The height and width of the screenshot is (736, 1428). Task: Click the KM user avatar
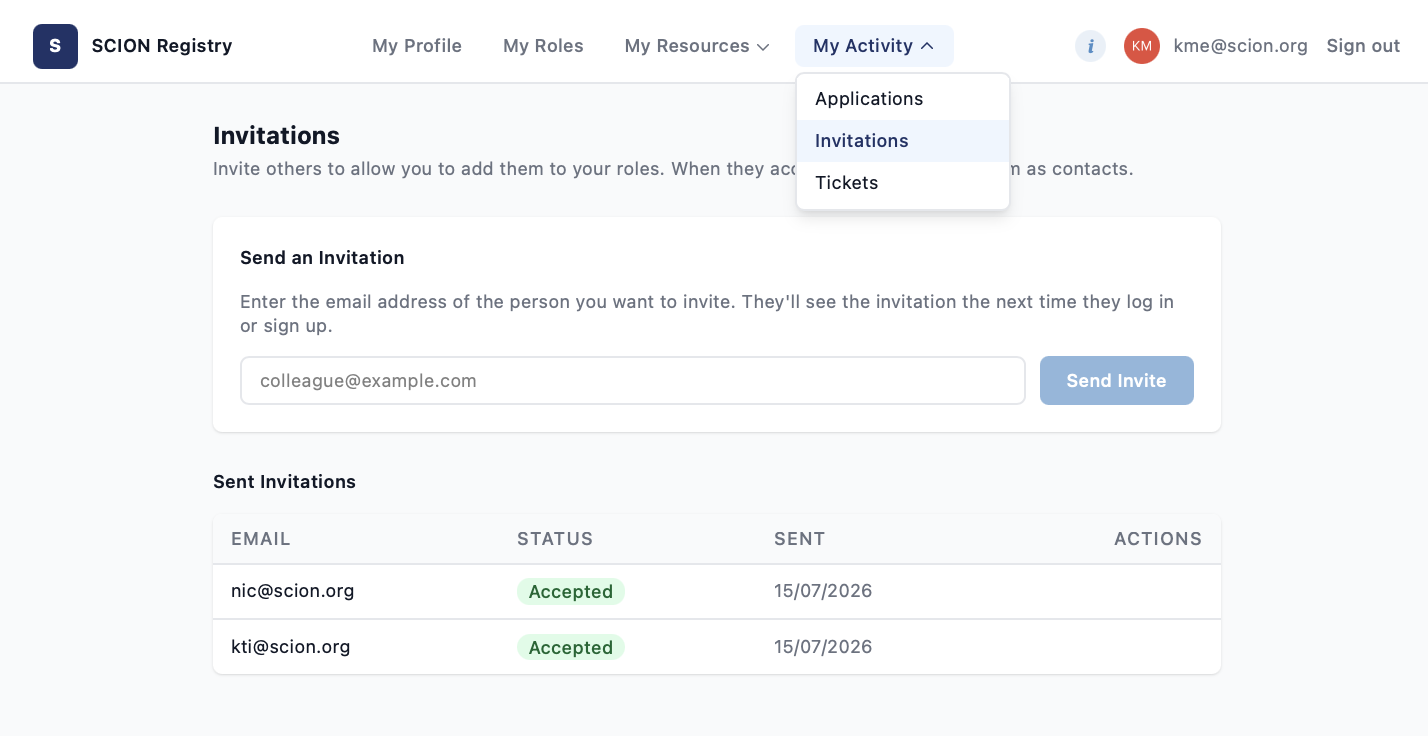1142,46
